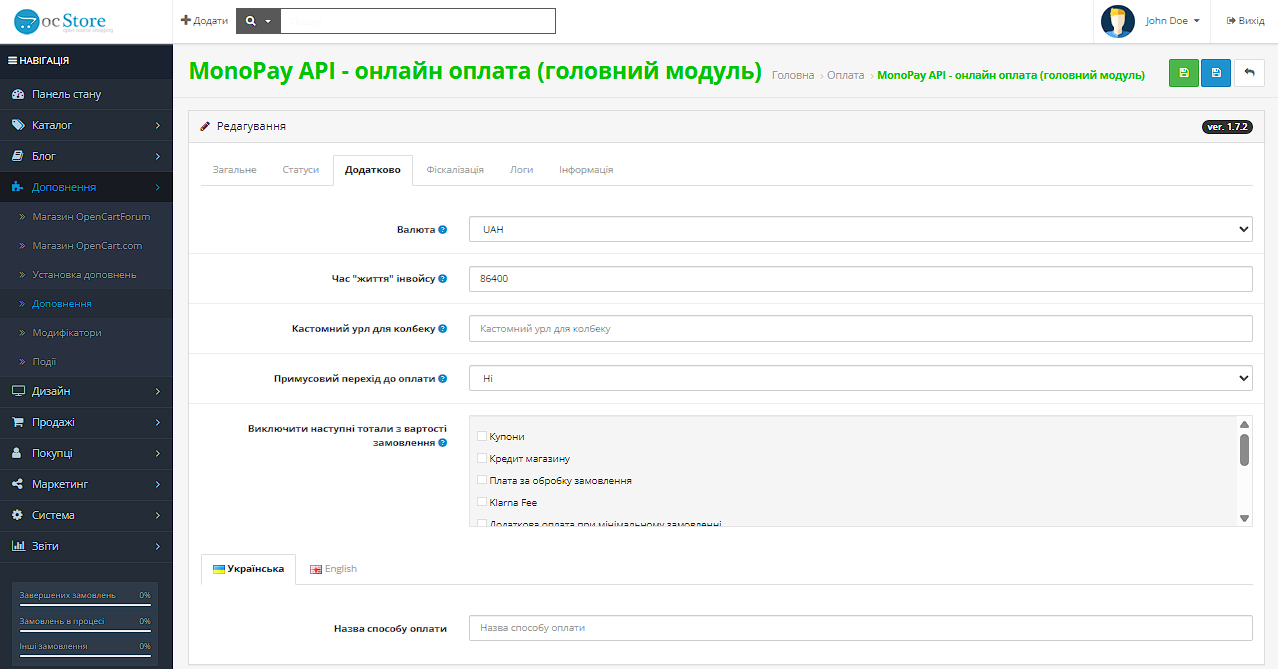Click the John Doe avatar picture
Image resolution: width=1278 pixels, height=669 pixels.
click(x=1118, y=21)
